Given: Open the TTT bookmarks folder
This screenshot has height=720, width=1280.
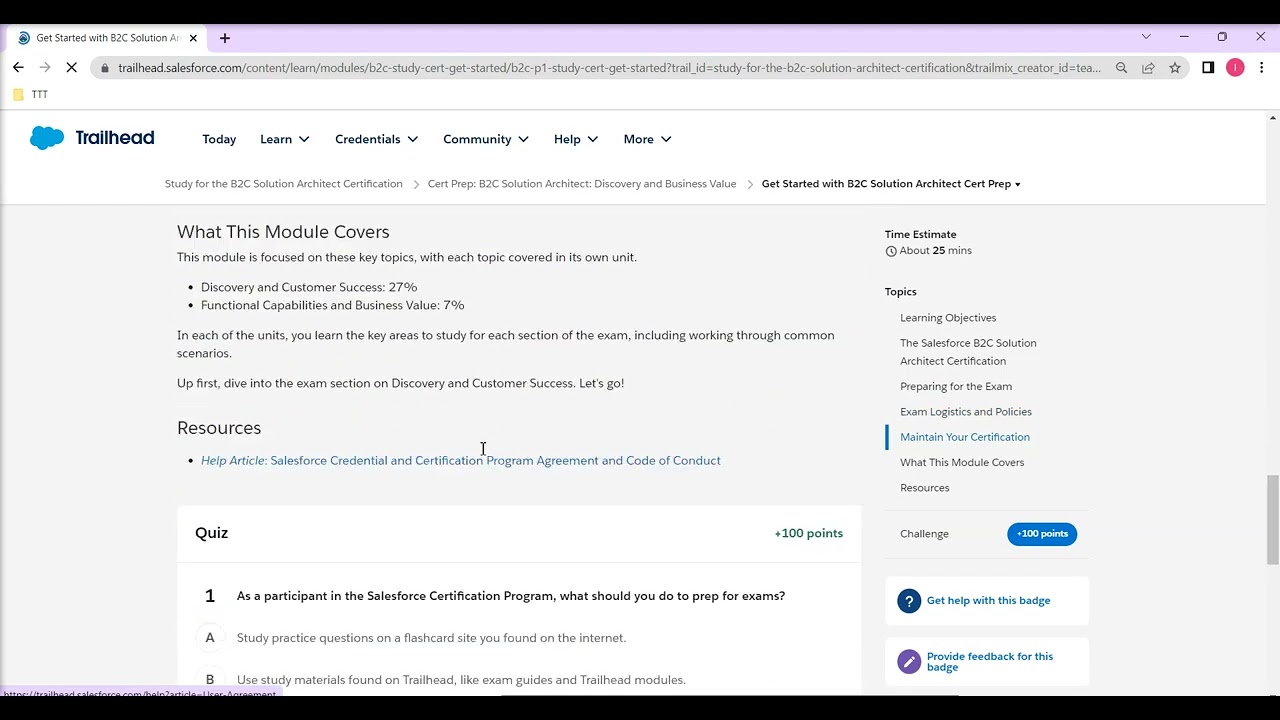Looking at the screenshot, I should [30, 94].
